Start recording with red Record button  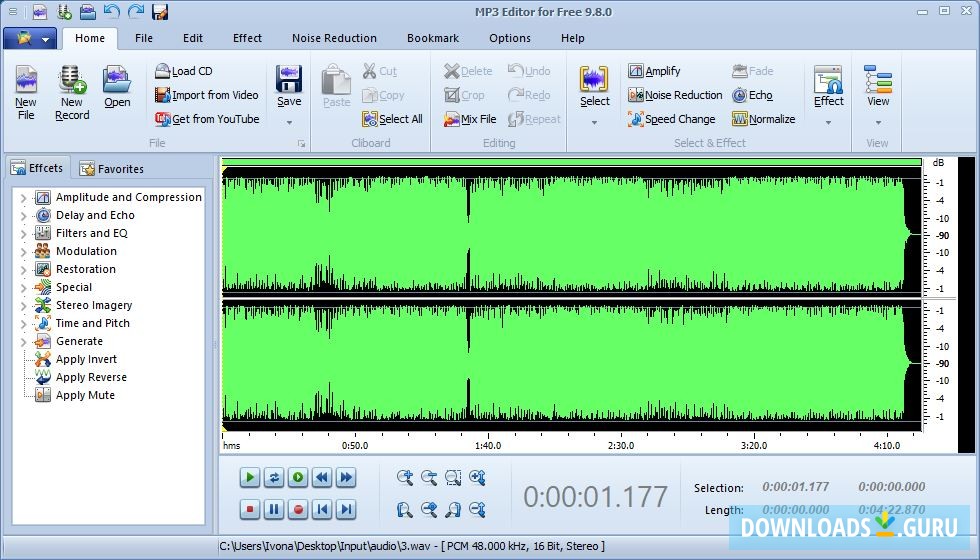[x=298, y=509]
